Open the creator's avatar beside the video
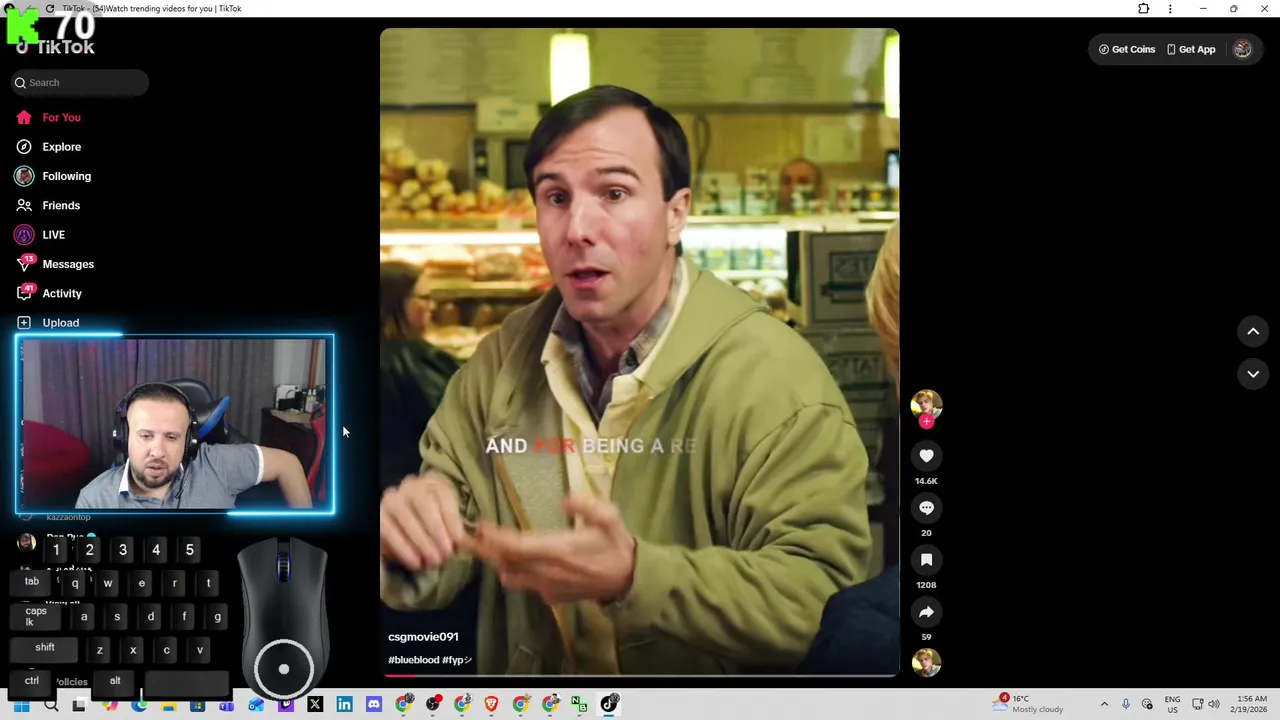Image resolution: width=1280 pixels, height=720 pixels. [926, 404]
